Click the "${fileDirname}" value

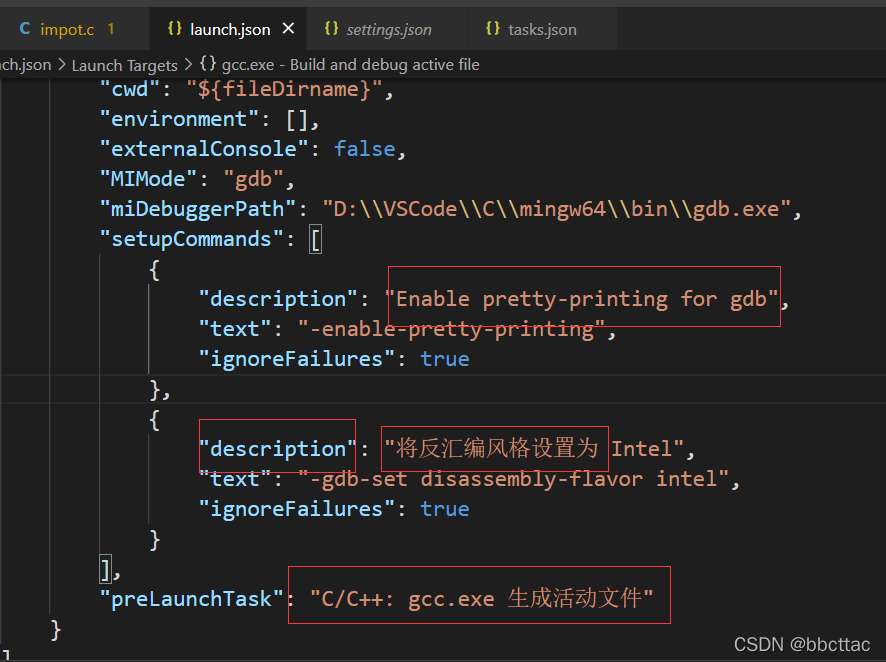pos(284,89)
